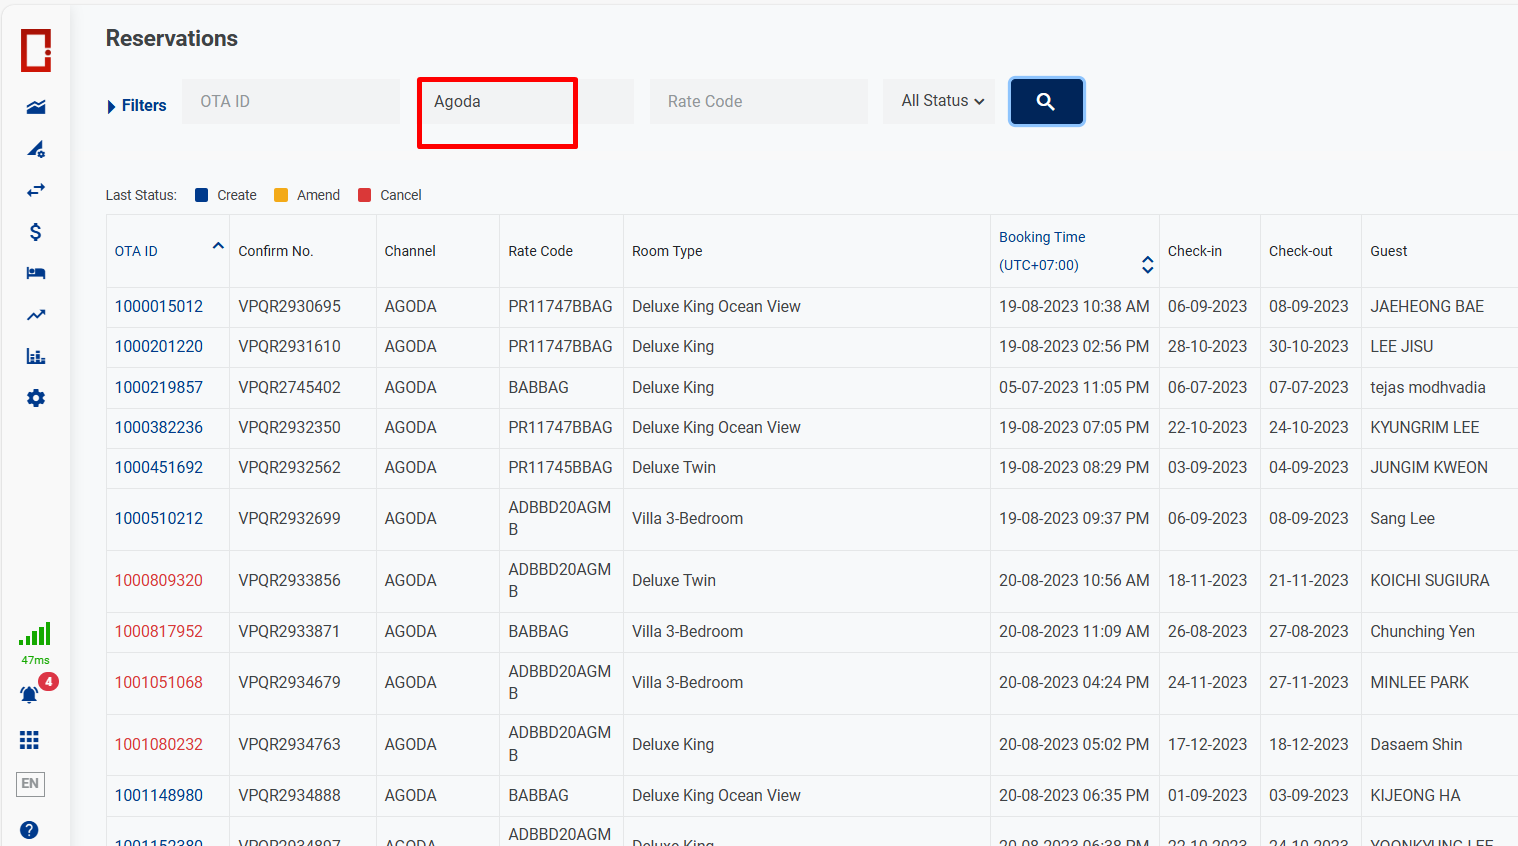1518x846 pixels.
Task: Open the settings gear icon
Action: click(36, 398)
